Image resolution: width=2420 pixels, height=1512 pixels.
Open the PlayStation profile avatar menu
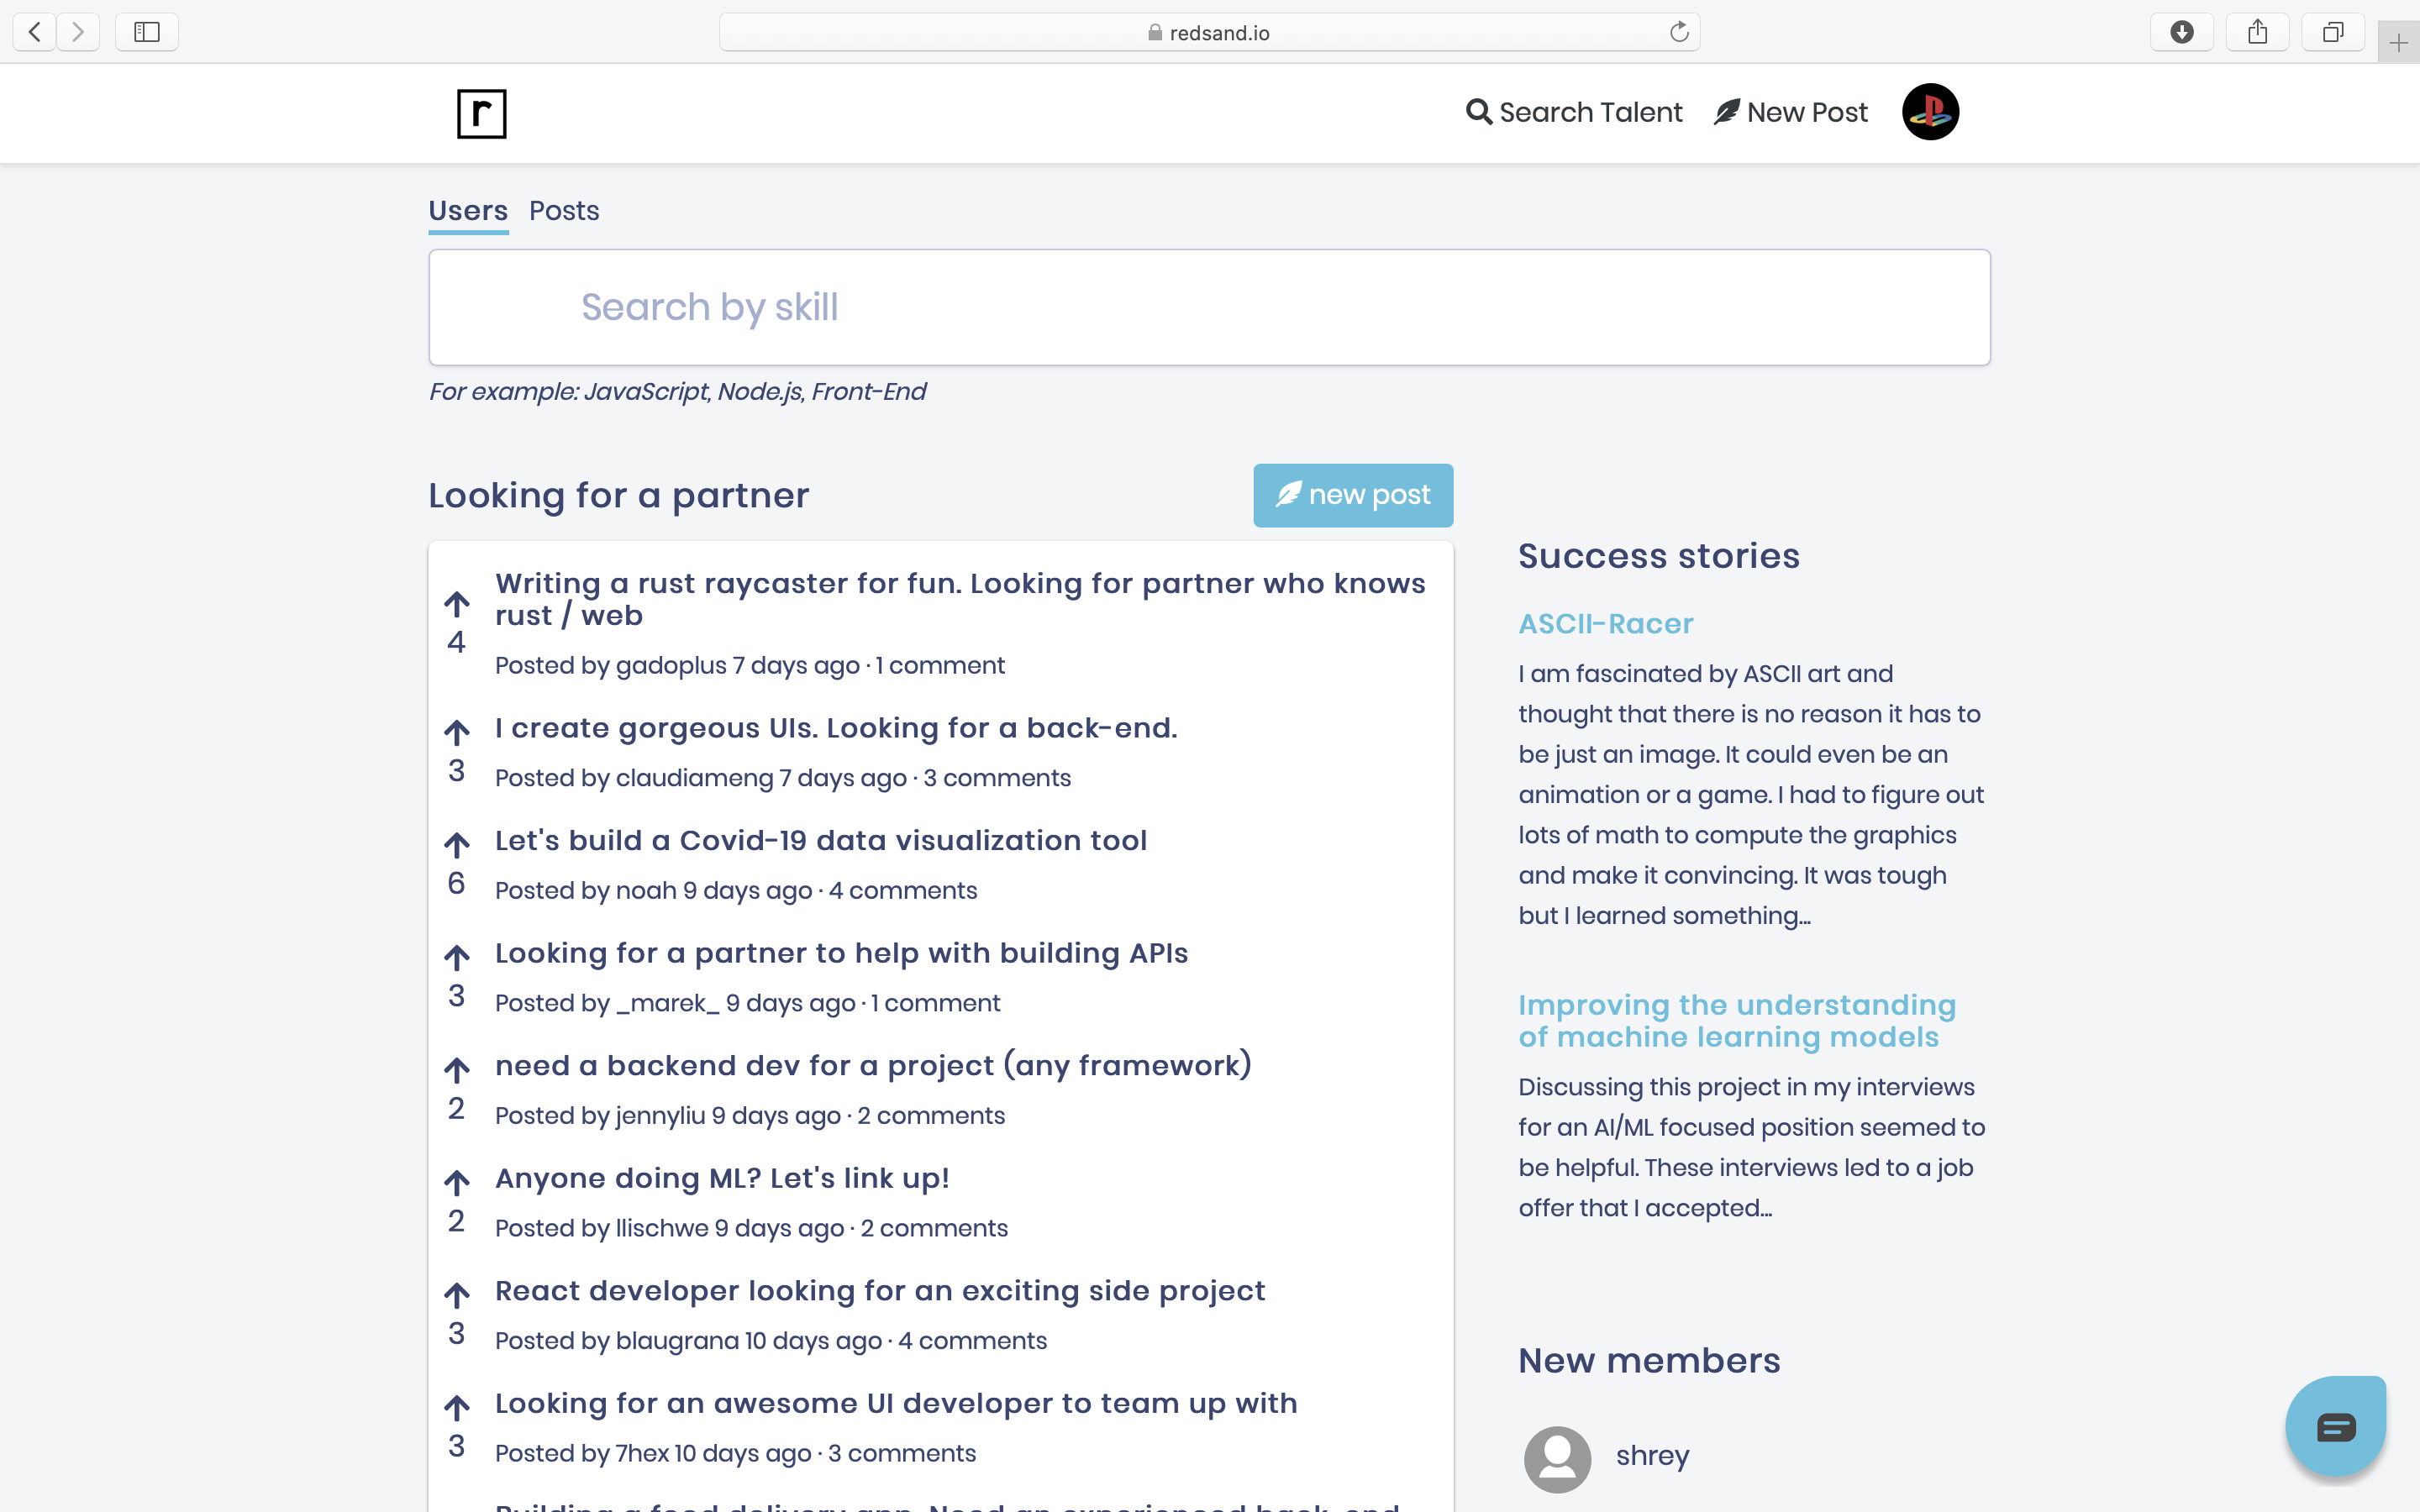(1929, 112)
